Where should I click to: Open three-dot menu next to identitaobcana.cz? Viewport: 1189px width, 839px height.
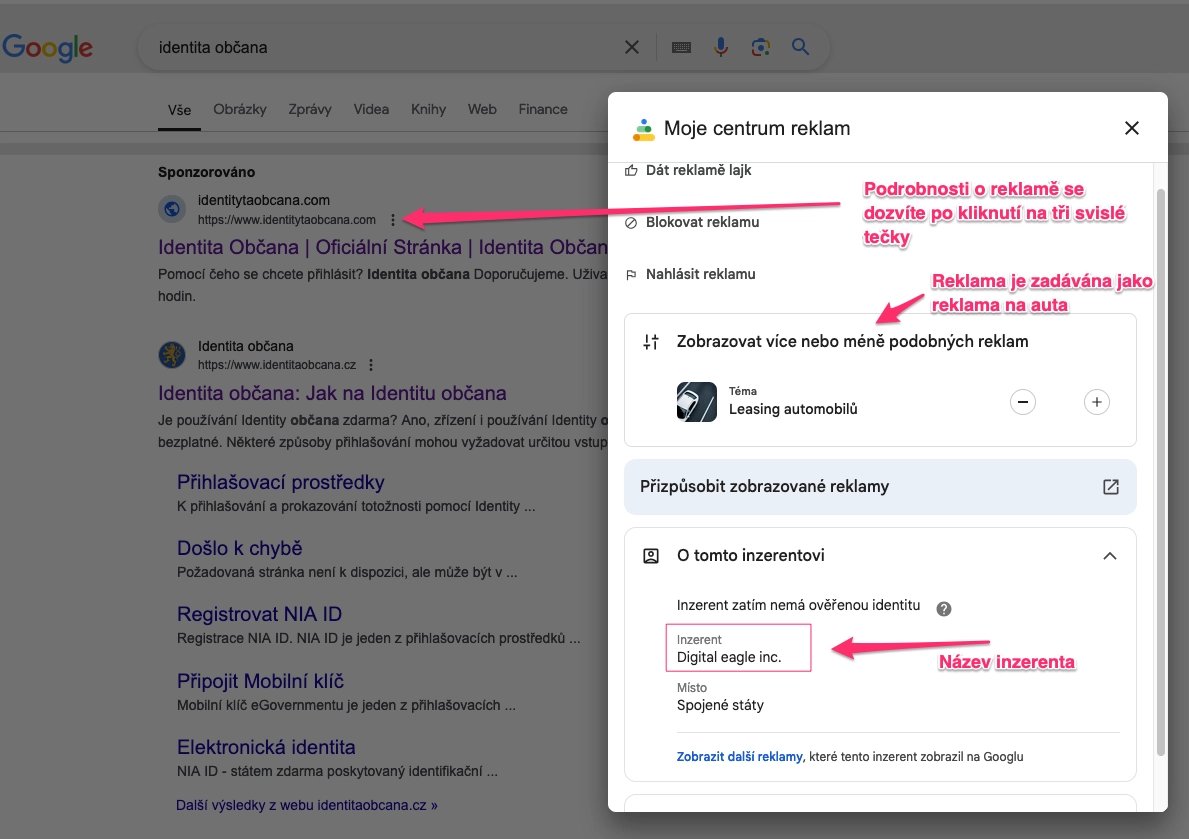coord(371,365)
